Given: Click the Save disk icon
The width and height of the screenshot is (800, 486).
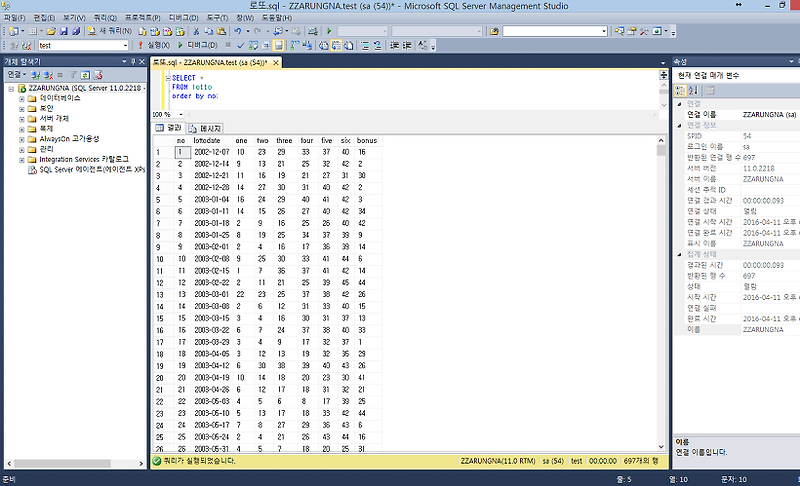Looking at the screenshot, I should tap(63, 31).
